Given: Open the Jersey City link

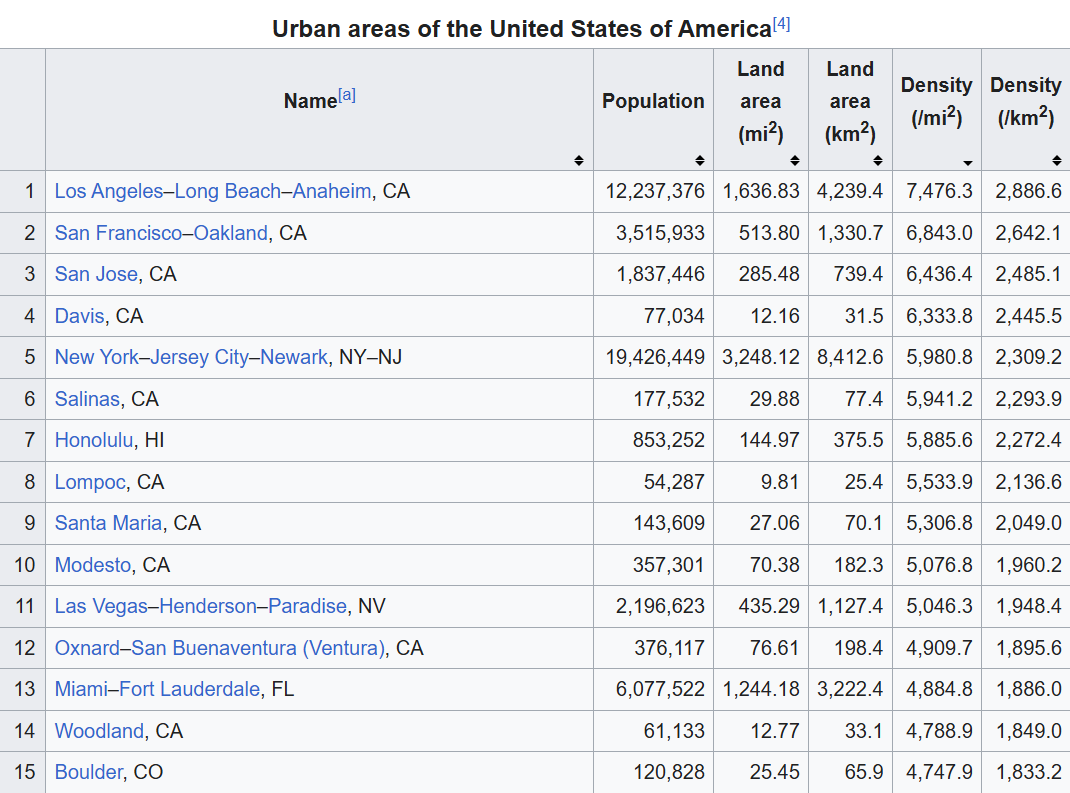Looking at the screenshot, I should 199,357.
